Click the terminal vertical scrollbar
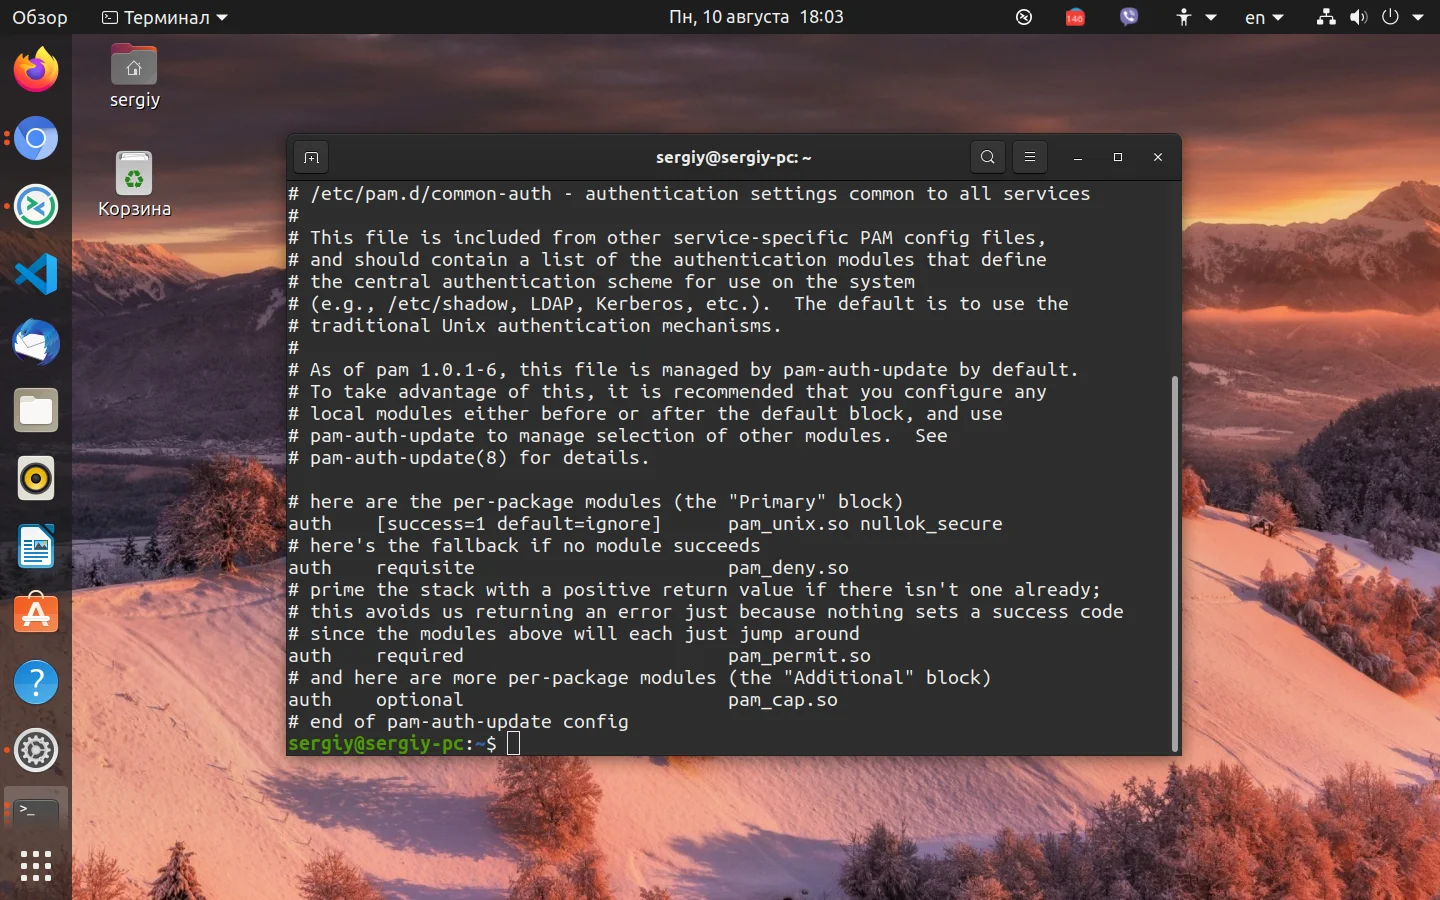1440x900 pixels. tap(1174, 563)
